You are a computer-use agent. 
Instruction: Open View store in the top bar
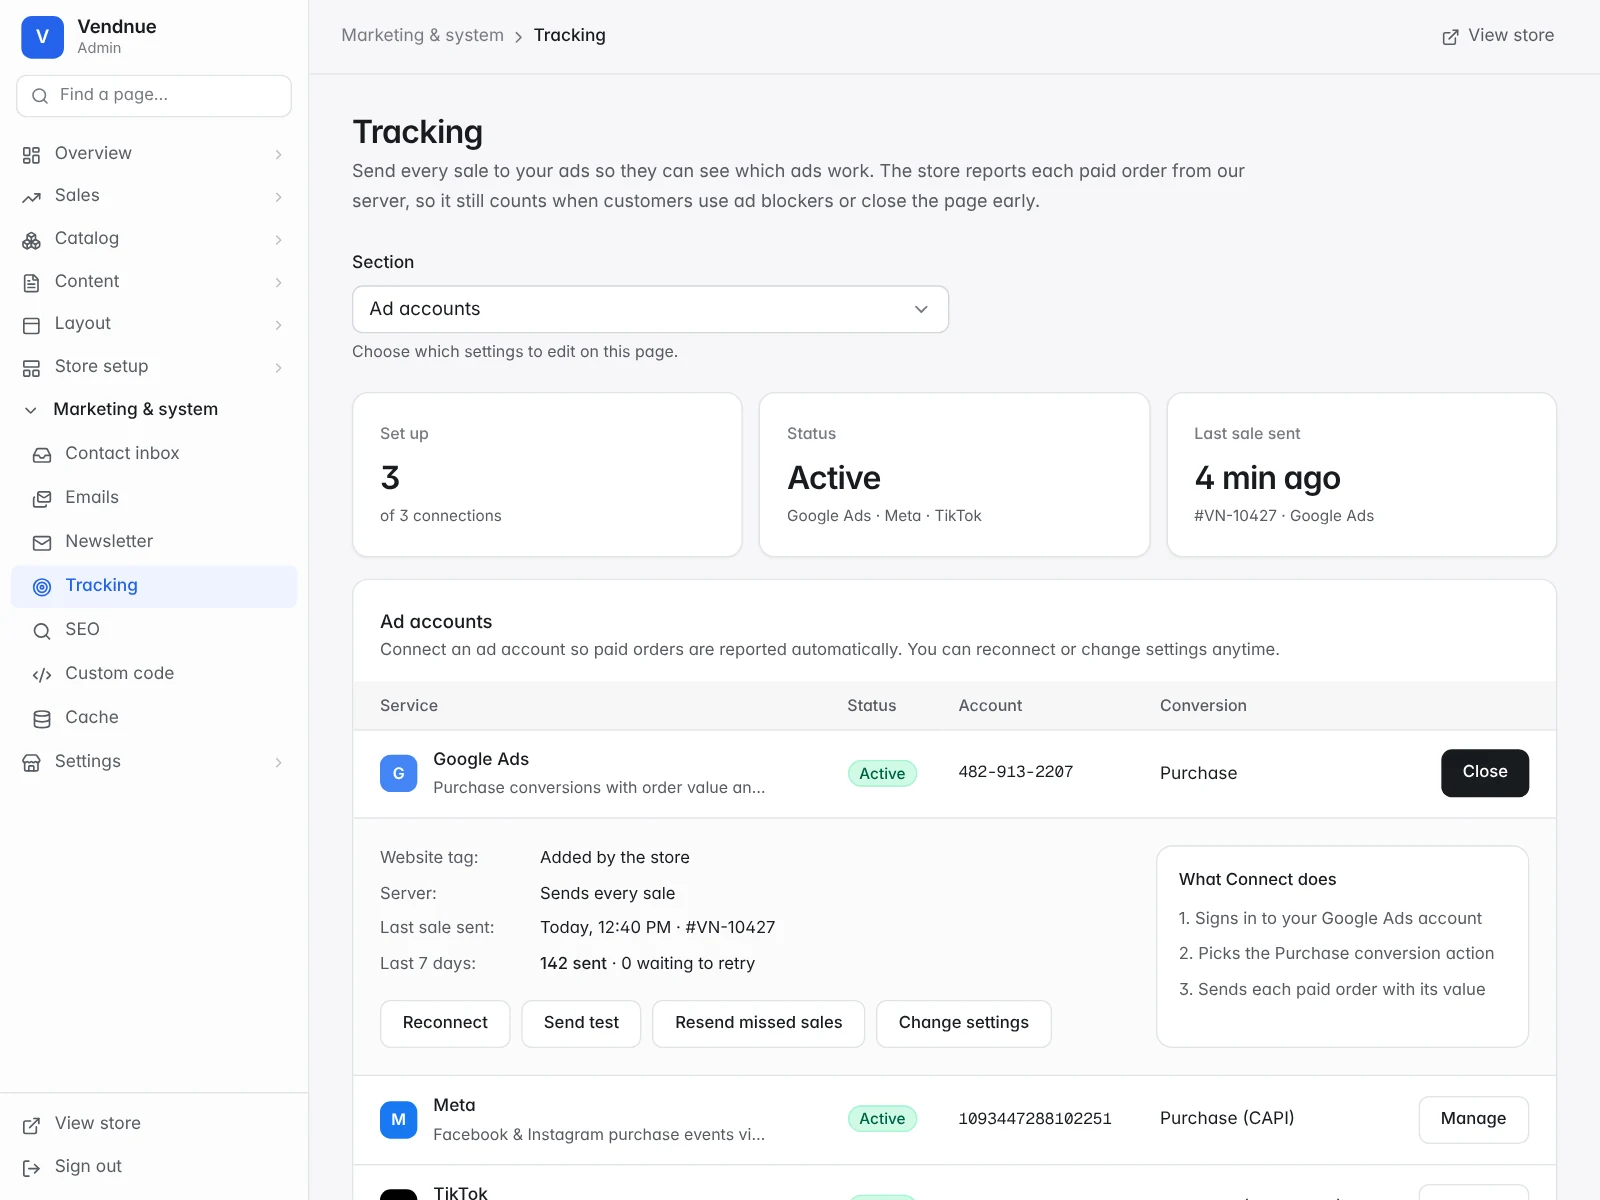click(1497, 36)
